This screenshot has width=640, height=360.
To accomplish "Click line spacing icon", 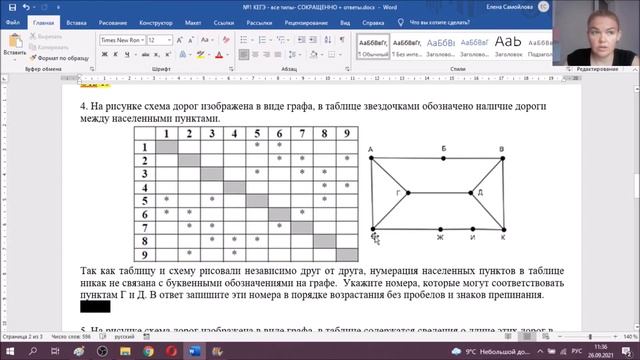I will tap(292, 54).
